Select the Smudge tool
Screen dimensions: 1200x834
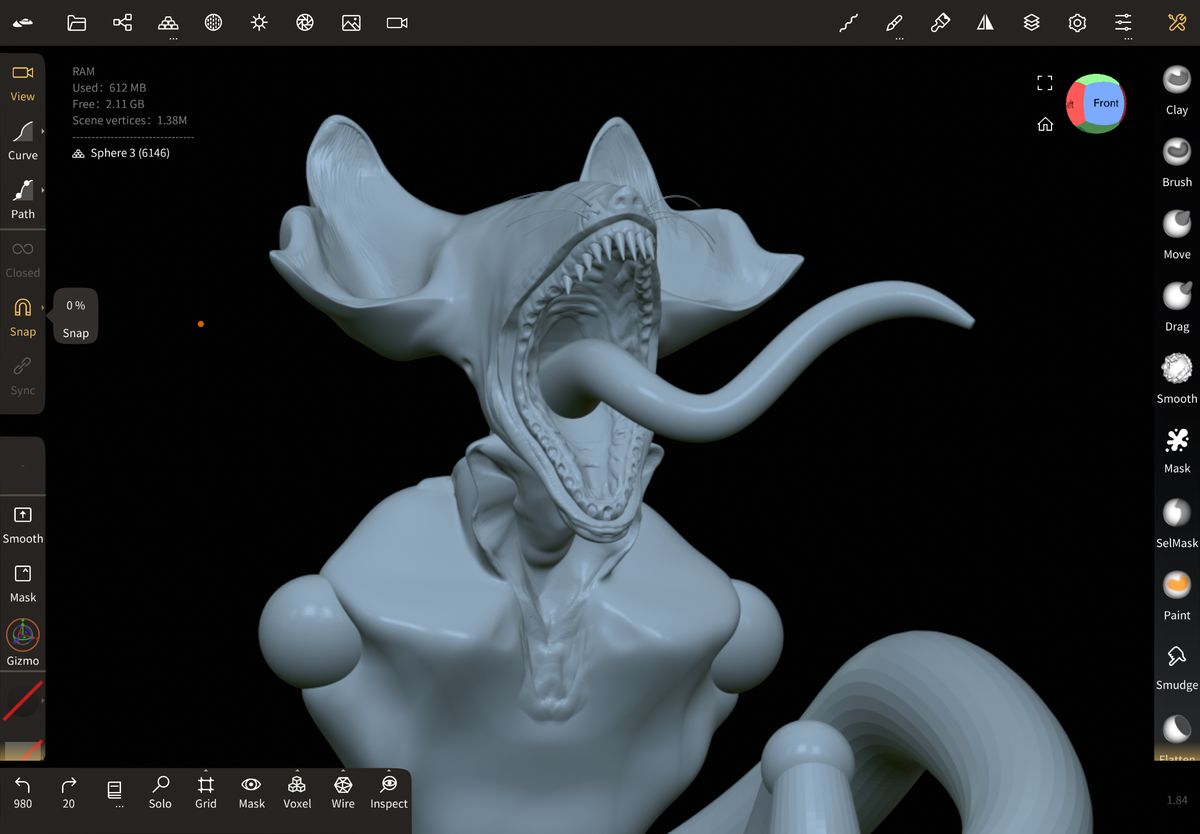click(1177, 667)
